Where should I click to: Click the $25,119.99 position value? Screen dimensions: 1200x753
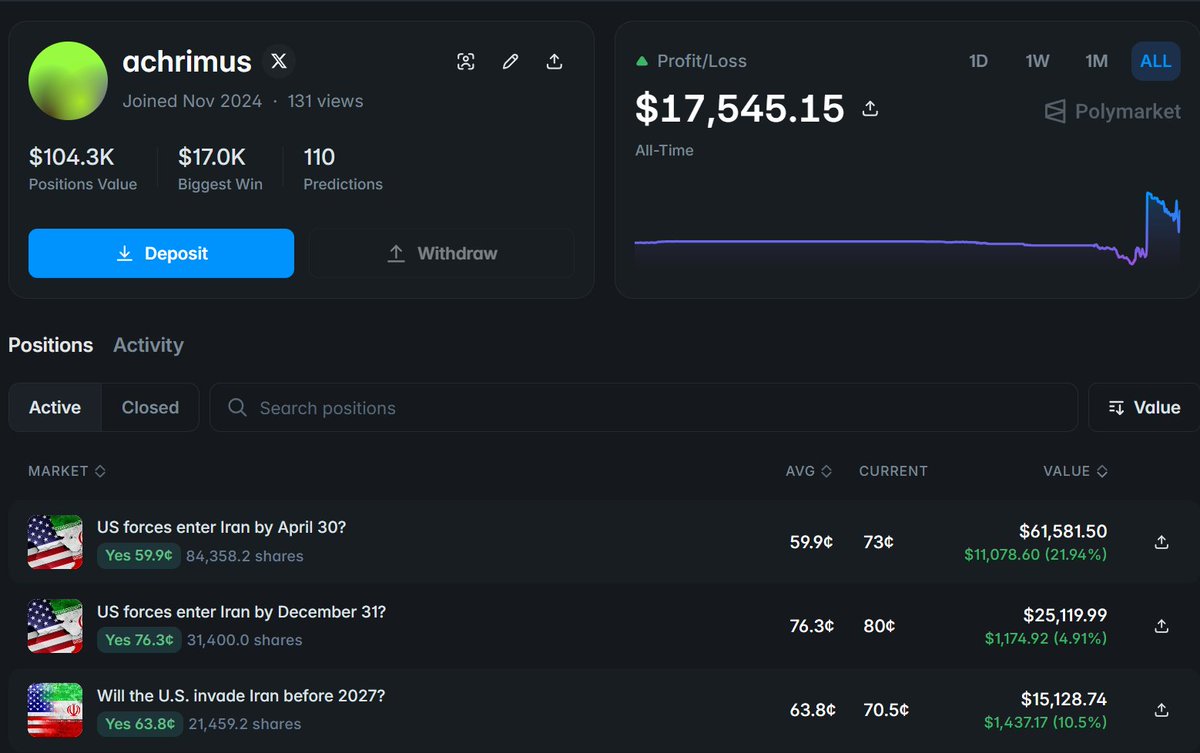(1065, 616)
